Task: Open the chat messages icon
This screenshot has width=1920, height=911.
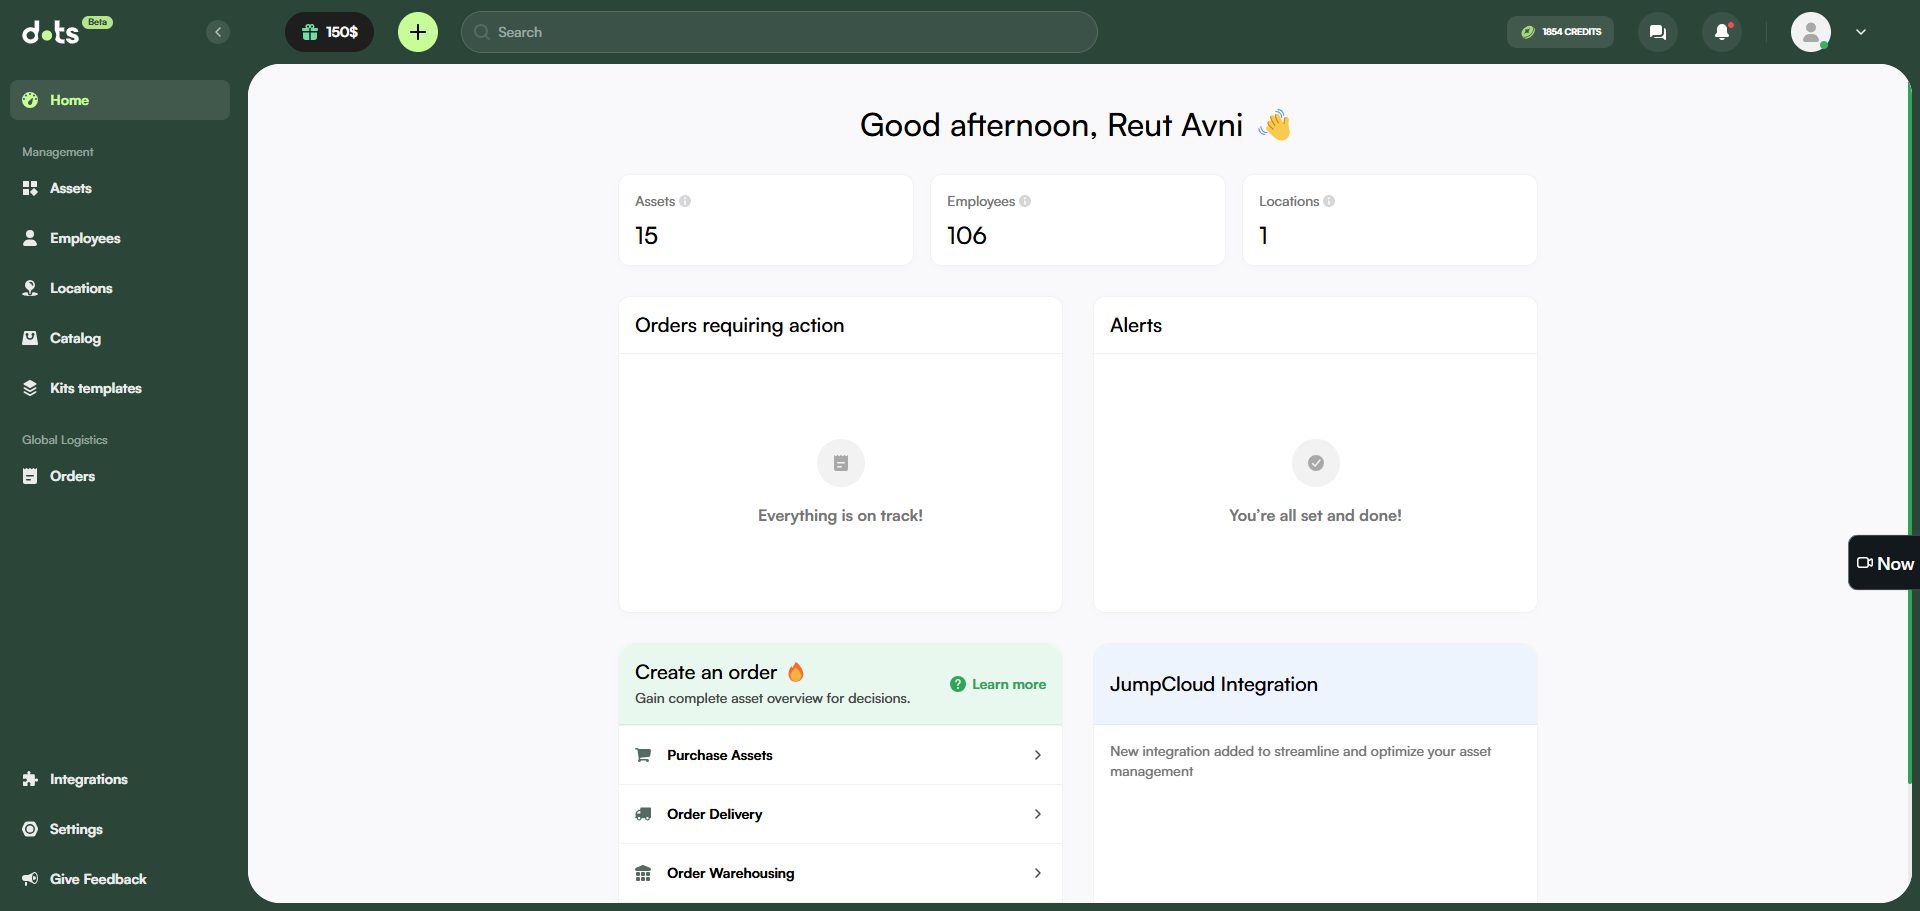Action: point(1657,32)
